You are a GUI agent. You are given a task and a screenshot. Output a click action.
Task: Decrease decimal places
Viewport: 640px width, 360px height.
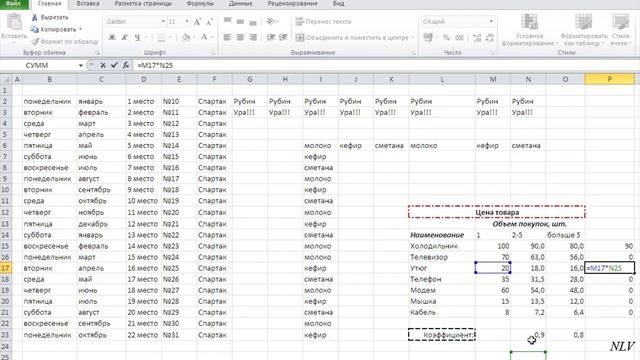tap(489, 38)
